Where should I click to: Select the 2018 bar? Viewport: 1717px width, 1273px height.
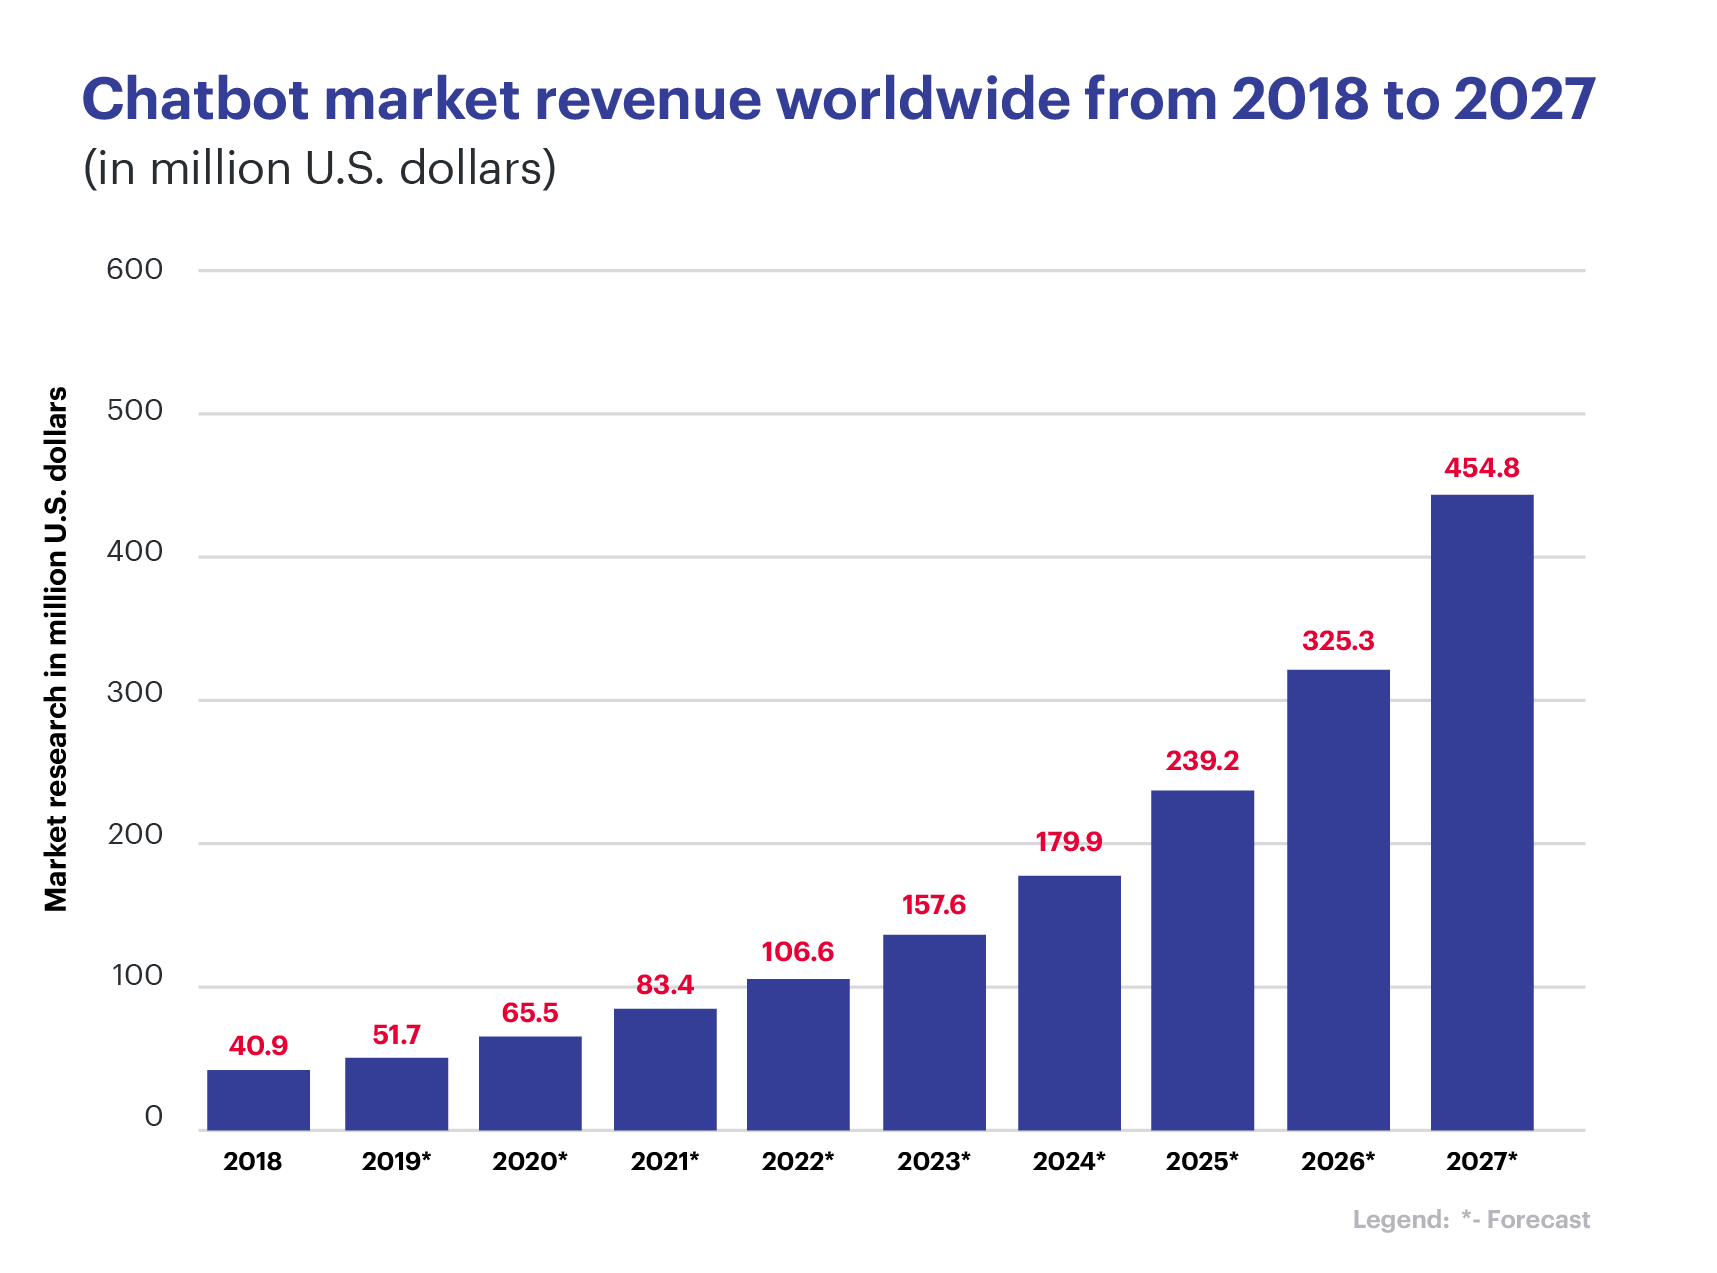258,1100
